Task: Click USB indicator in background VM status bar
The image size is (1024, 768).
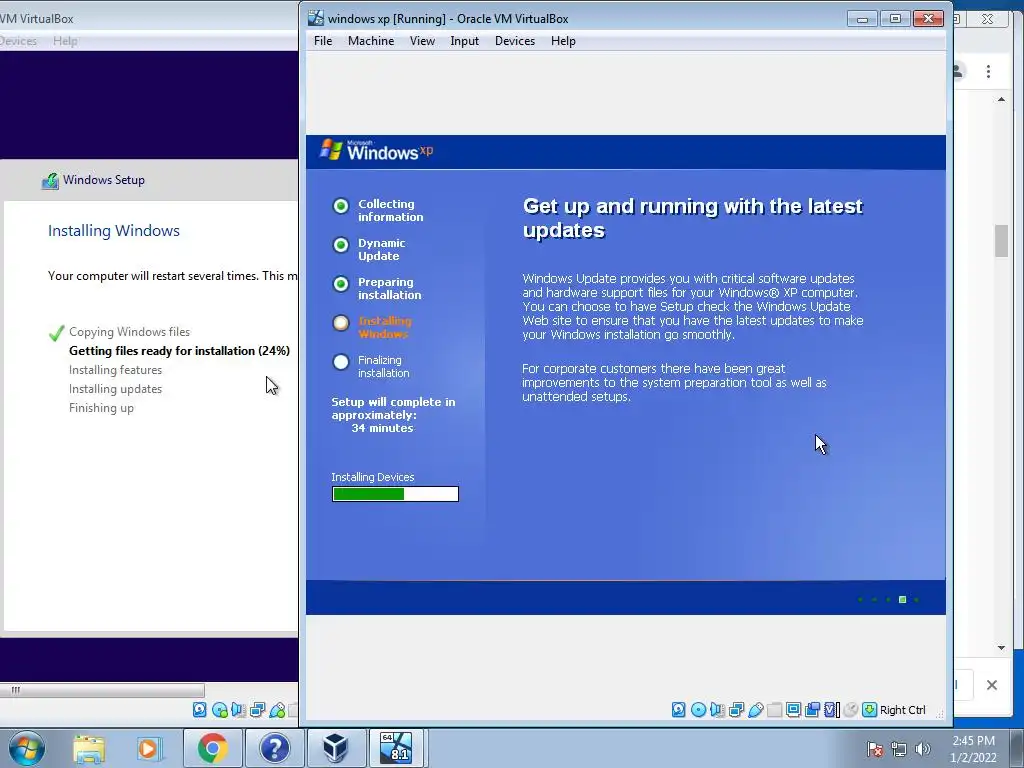Action: pyautogui.click(x=277, y=710)
